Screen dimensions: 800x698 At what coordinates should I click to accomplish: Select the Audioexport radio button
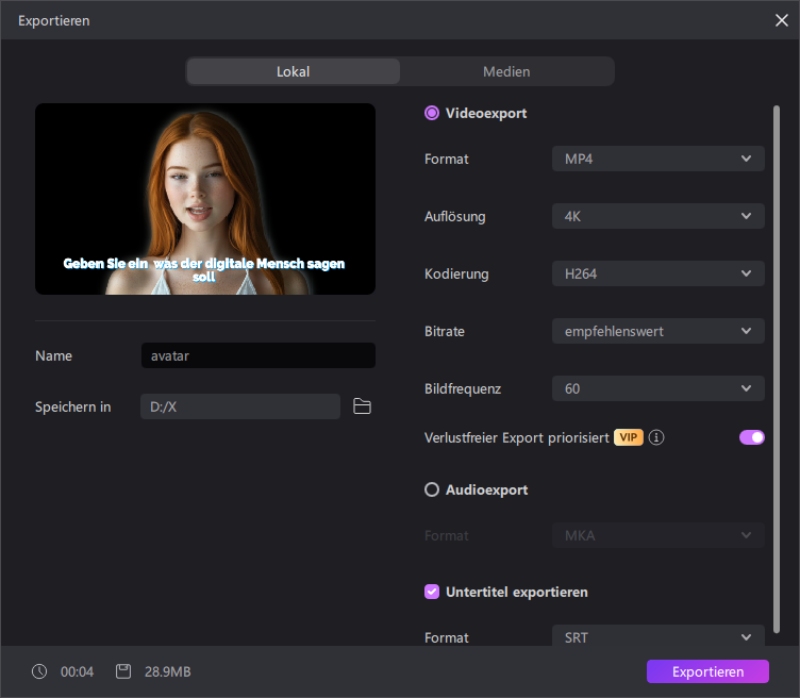[431, 489]
